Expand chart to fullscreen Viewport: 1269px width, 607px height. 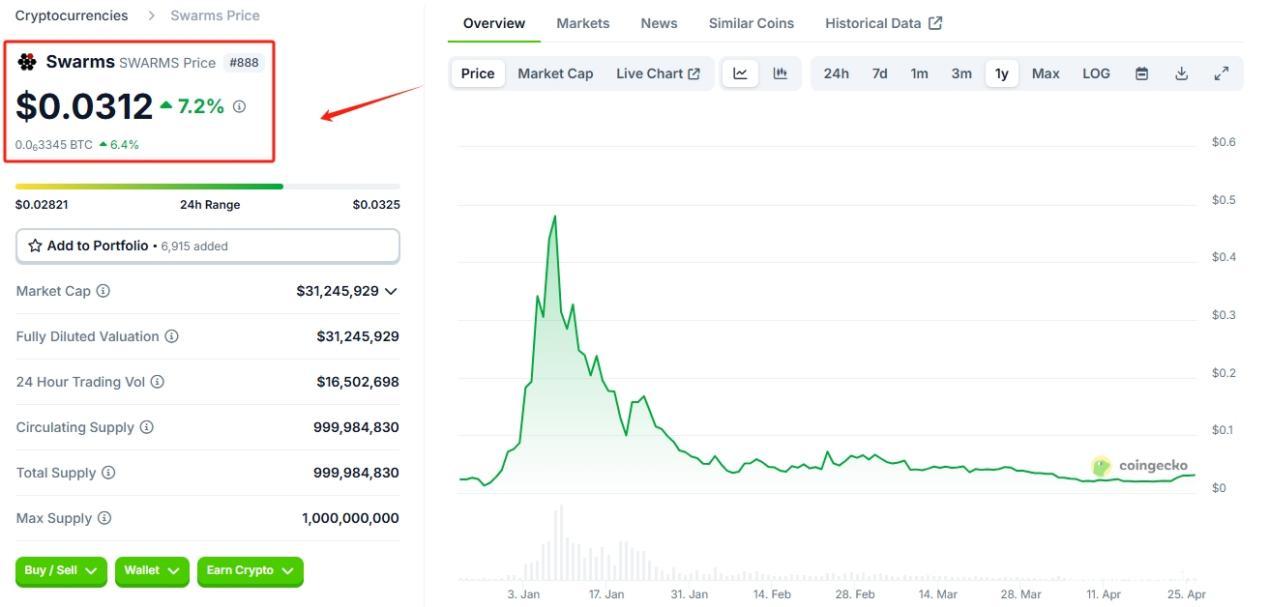[1221, 73]
